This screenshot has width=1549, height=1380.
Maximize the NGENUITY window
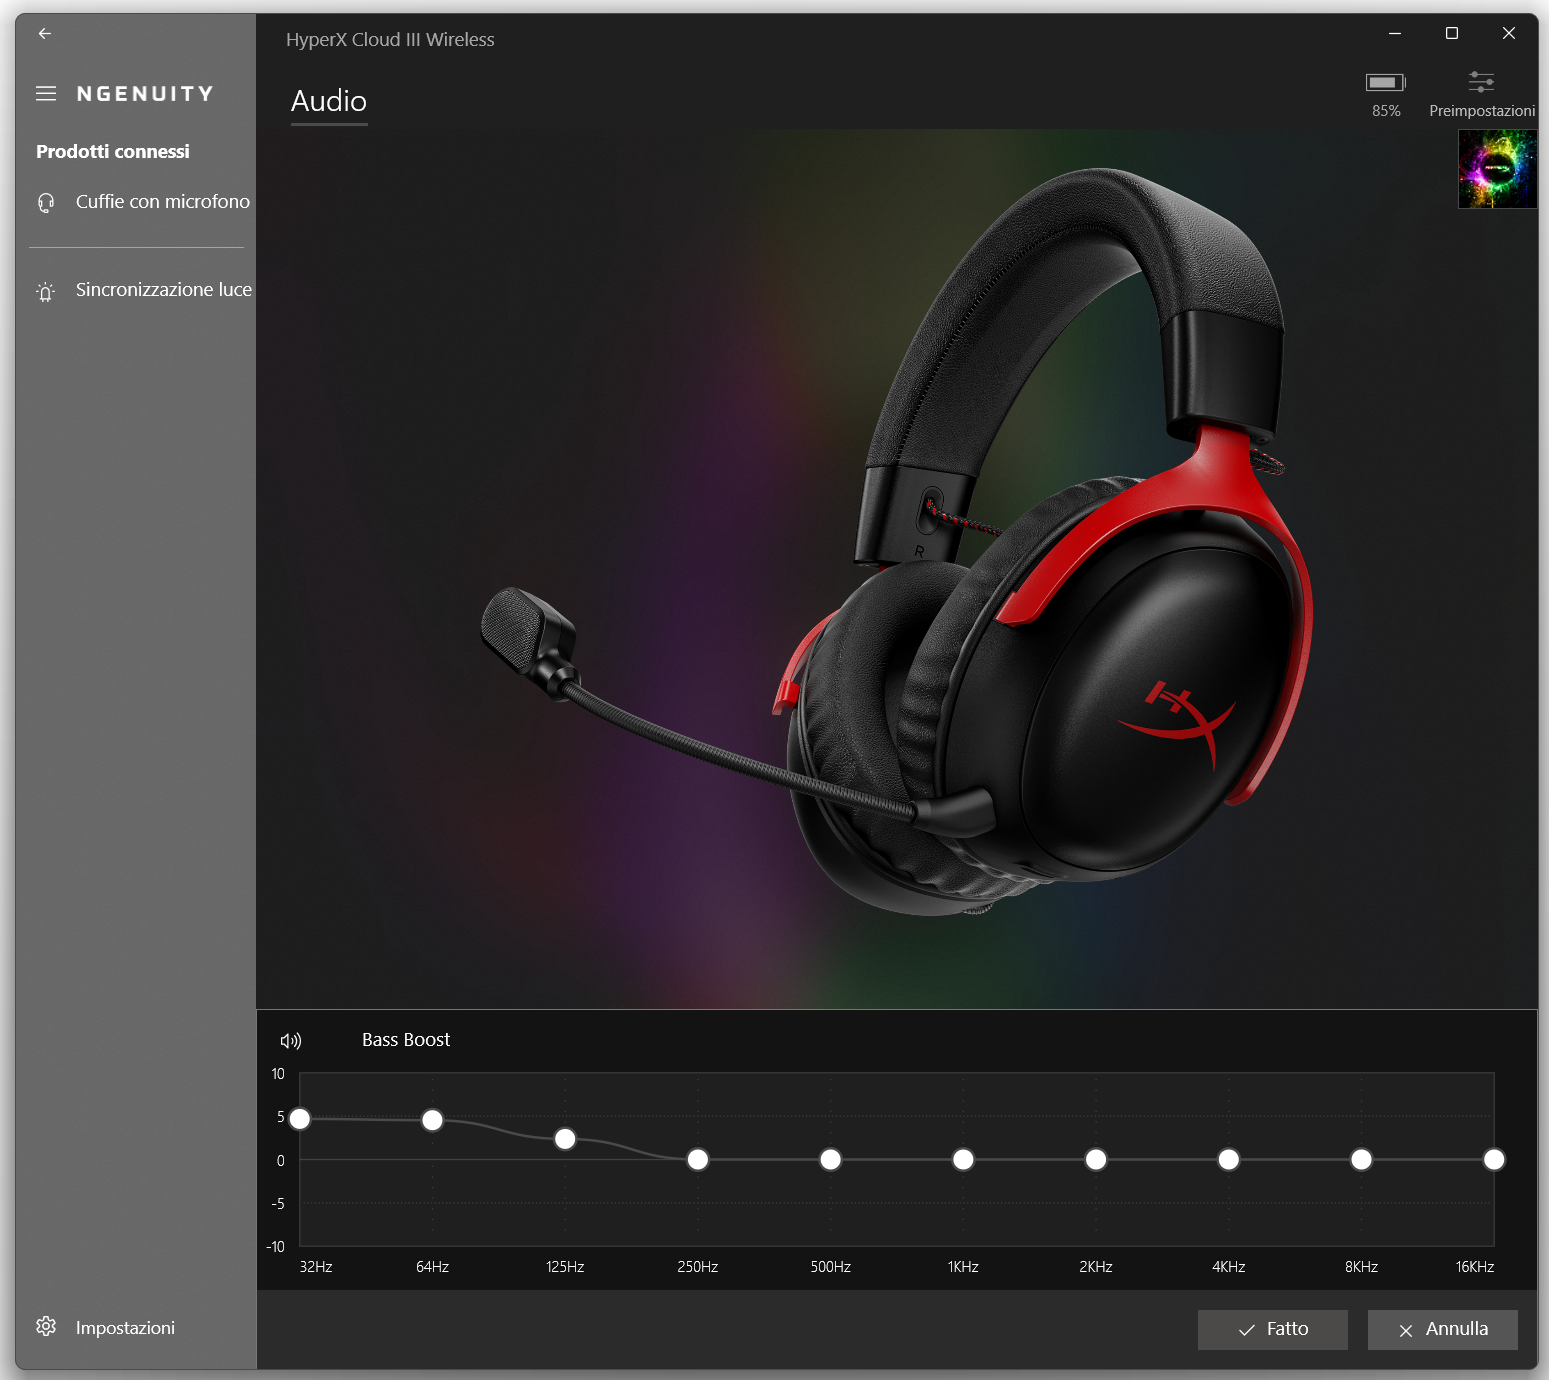pyautogui.click(x=1452, y=33)
